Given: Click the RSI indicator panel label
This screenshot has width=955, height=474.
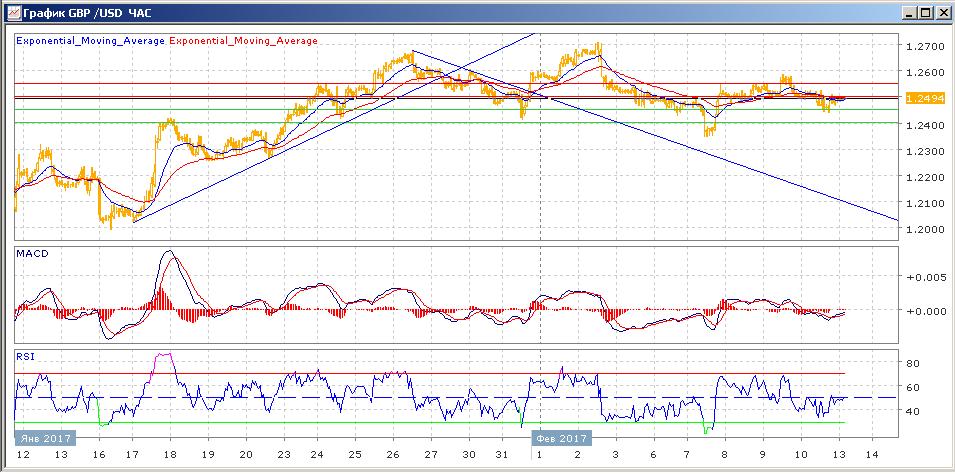Looking at the screenshot, I should coord(24,355).
